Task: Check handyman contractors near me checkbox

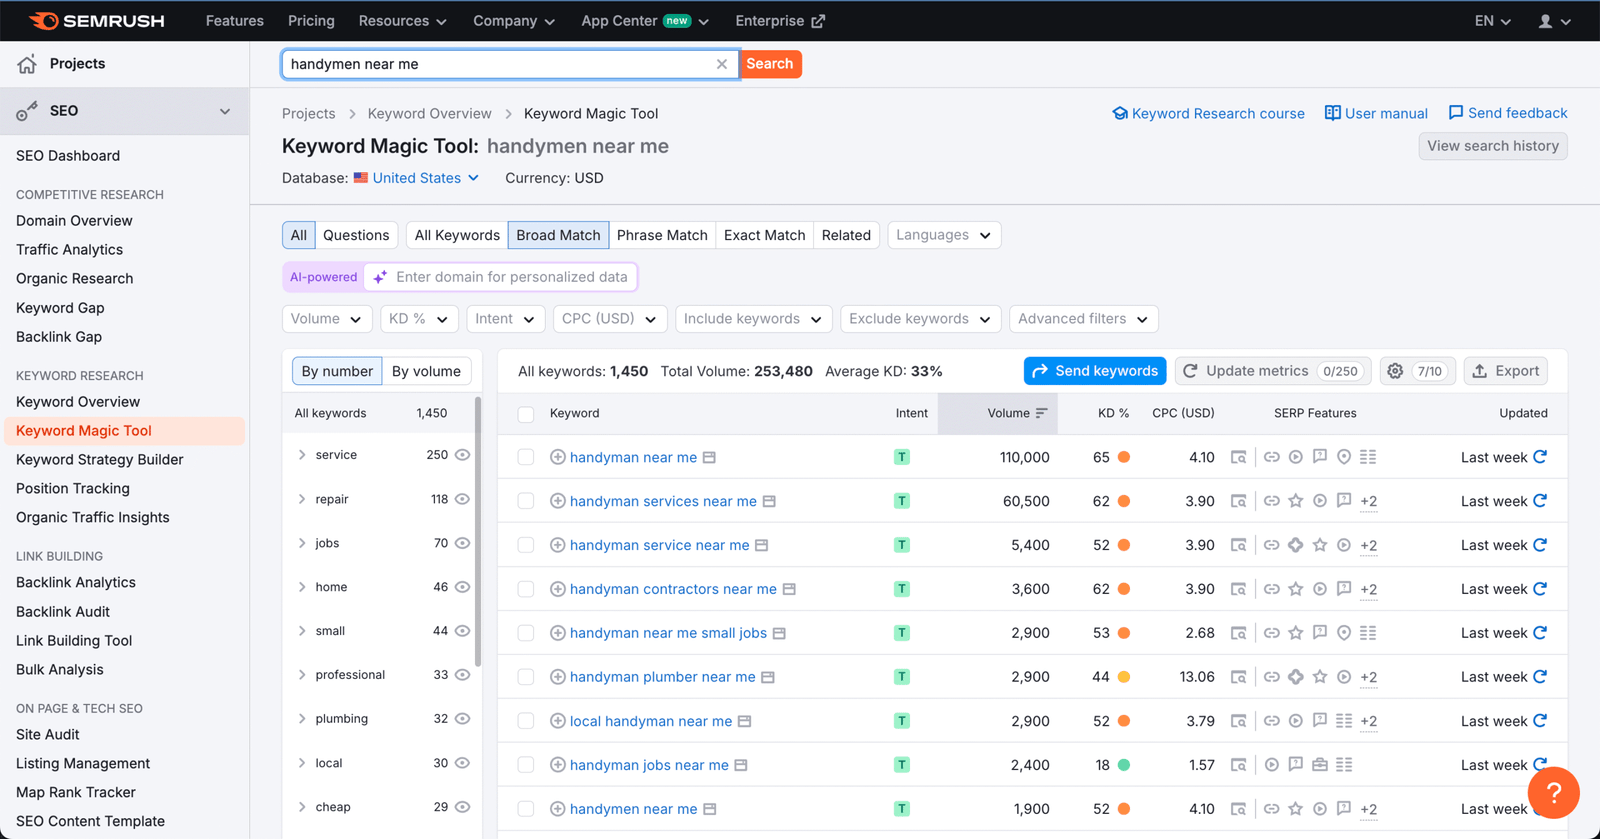Action: click(526, 589)
